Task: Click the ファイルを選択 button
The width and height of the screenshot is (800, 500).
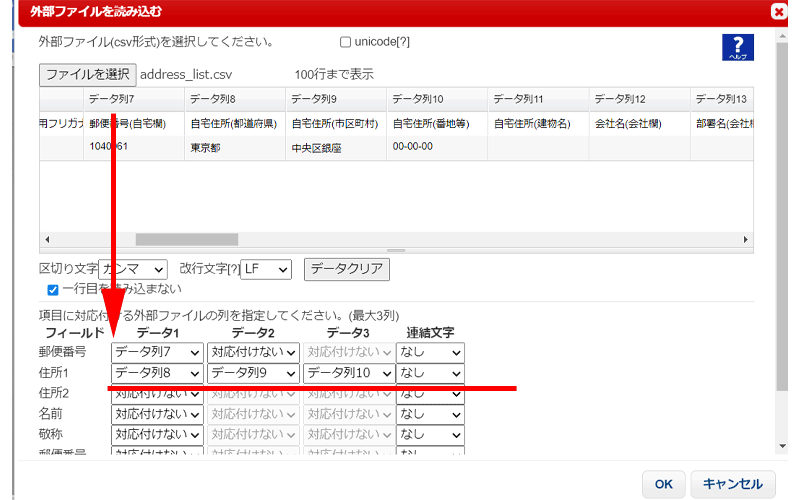Action: 88,74
